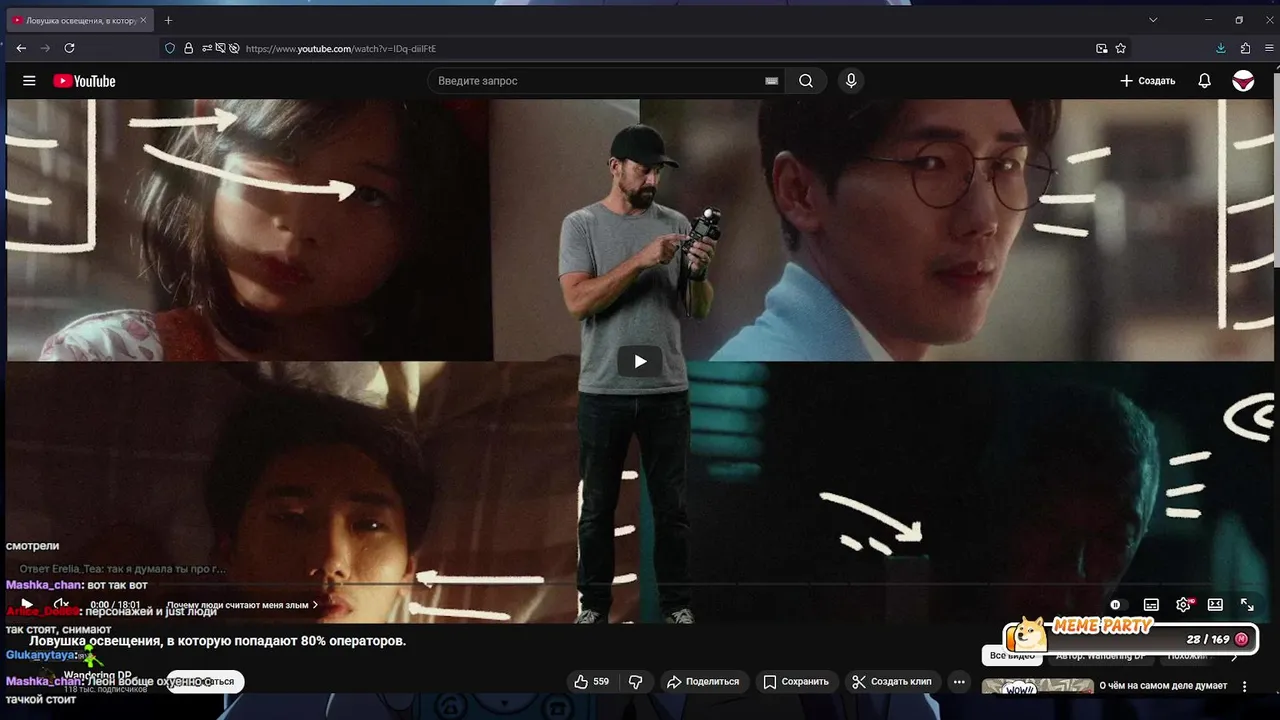Click the video title 'Ловушка освещения, в которую попадают'
The width and height of the screenshot is (1280, 720).
click(217, 641)
